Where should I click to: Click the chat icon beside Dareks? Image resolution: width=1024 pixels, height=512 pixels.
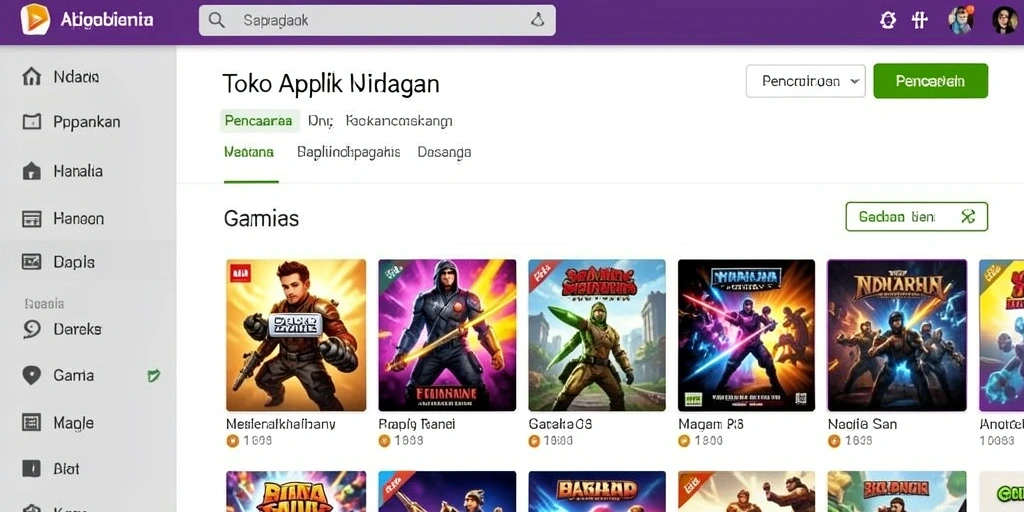click(31, 329)
